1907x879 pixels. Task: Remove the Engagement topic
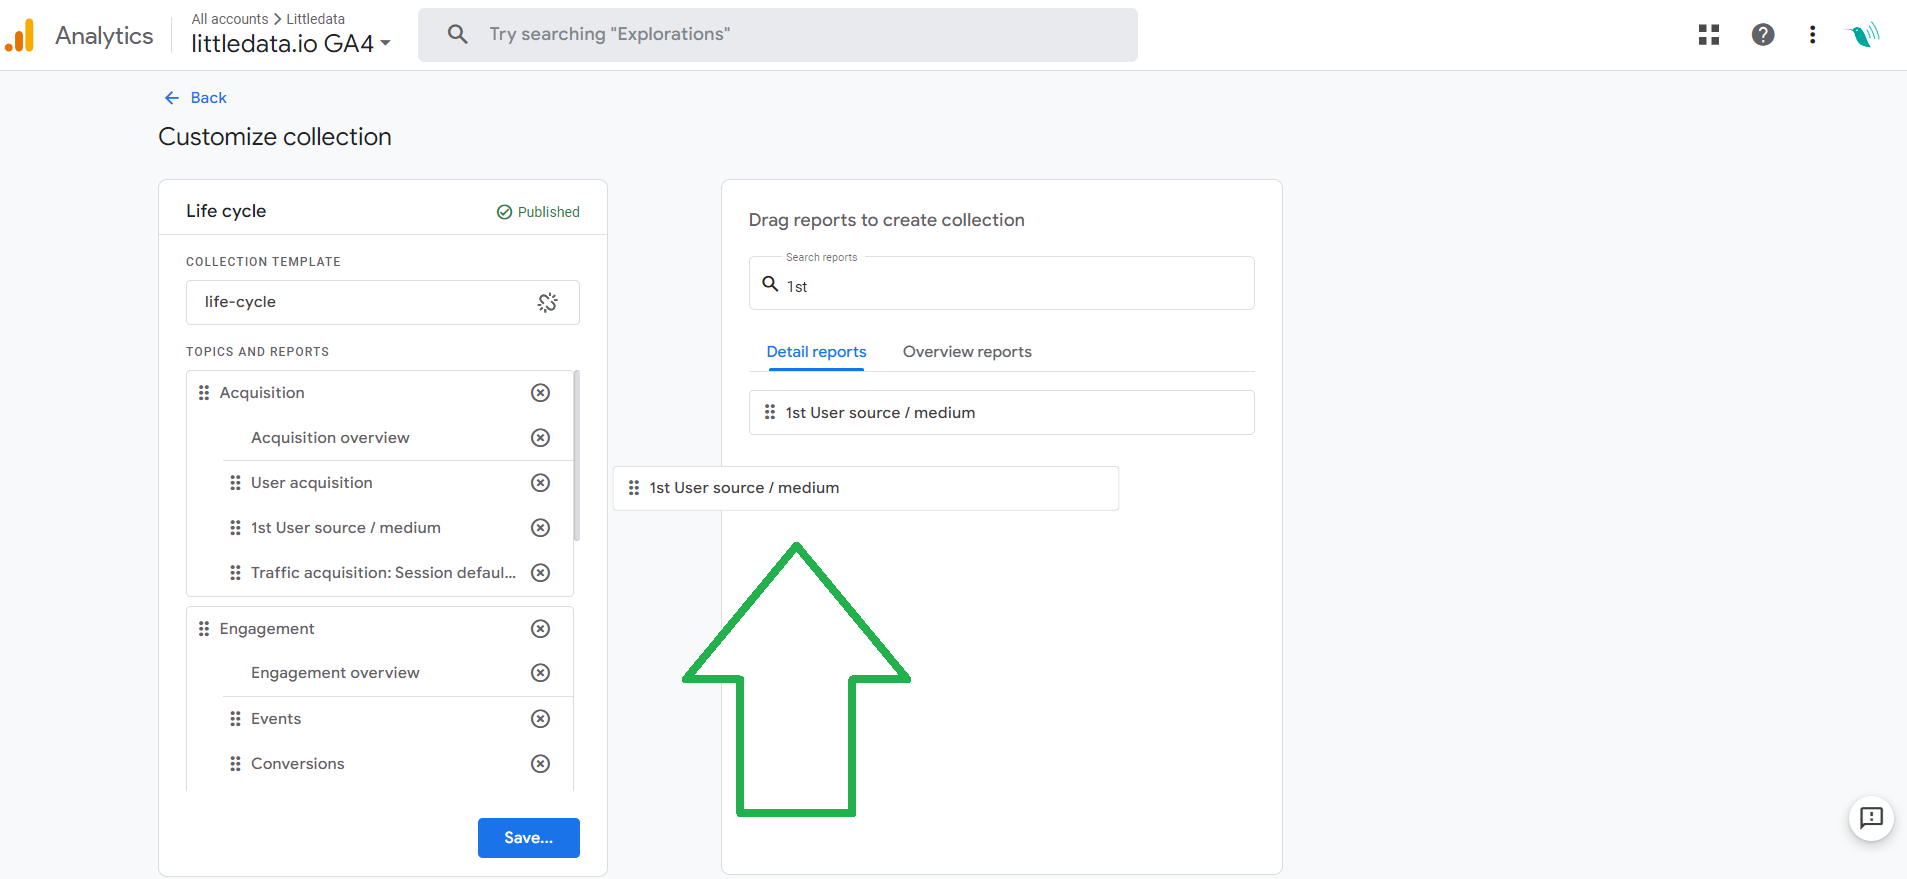tap(540, 629)
